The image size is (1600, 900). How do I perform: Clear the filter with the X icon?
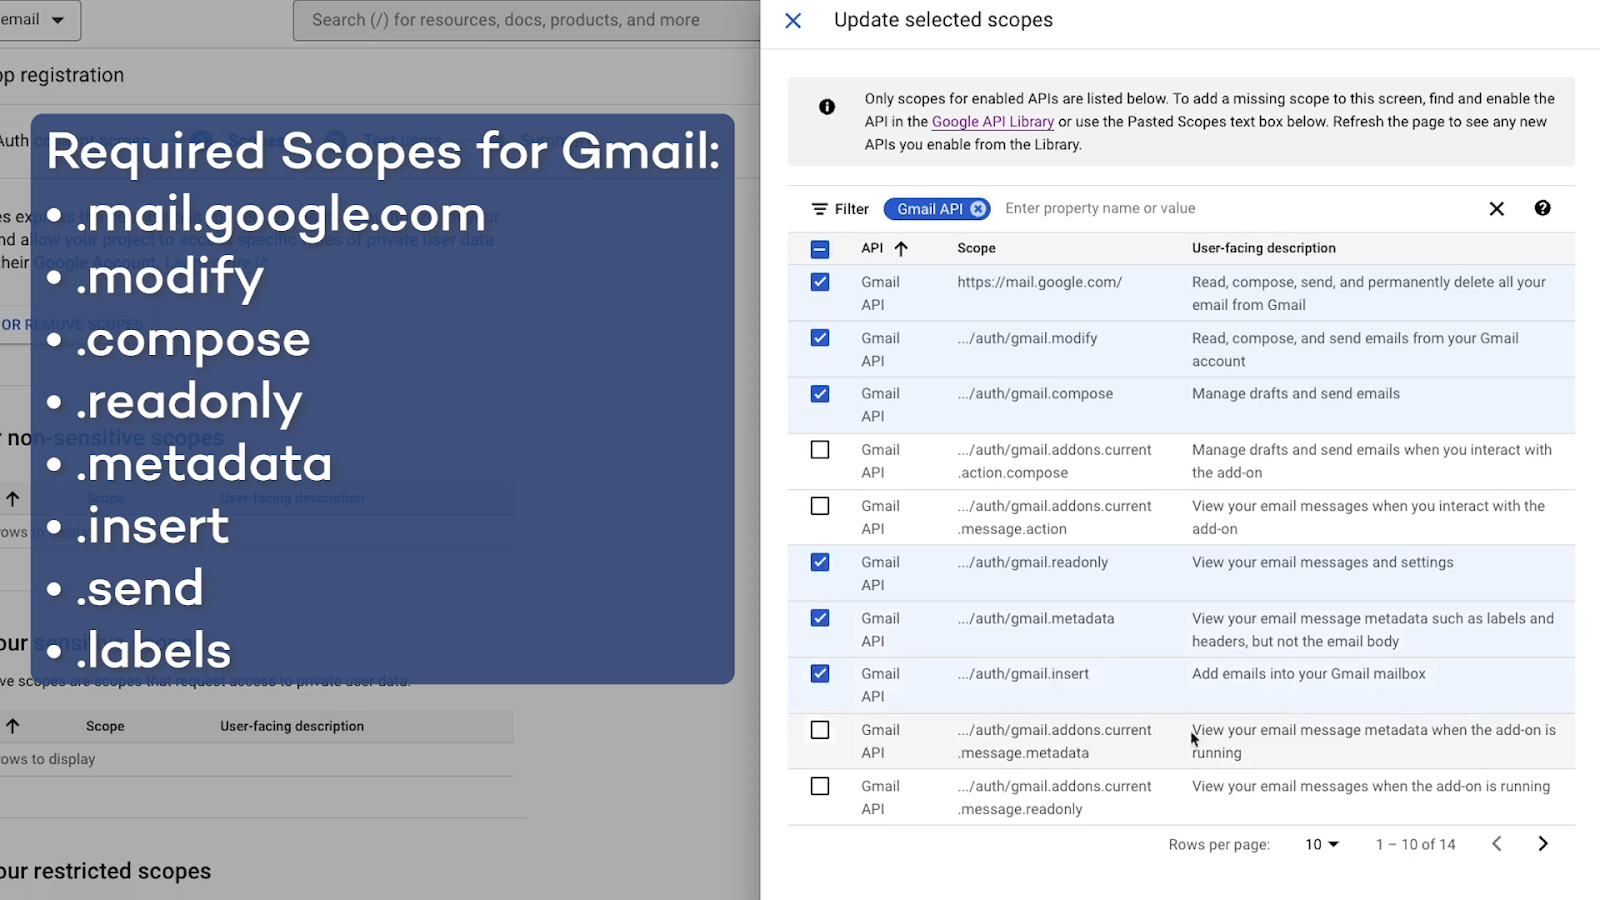point(1496,209)
